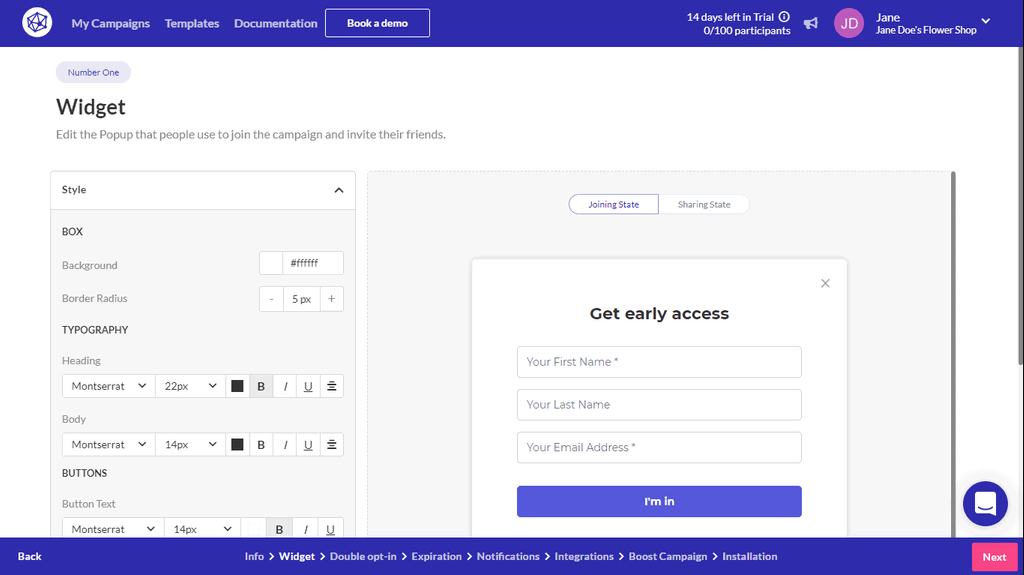This screenshot has width=1024, height=575.
Task: Click the trial info icon
Action: point(784,17)
